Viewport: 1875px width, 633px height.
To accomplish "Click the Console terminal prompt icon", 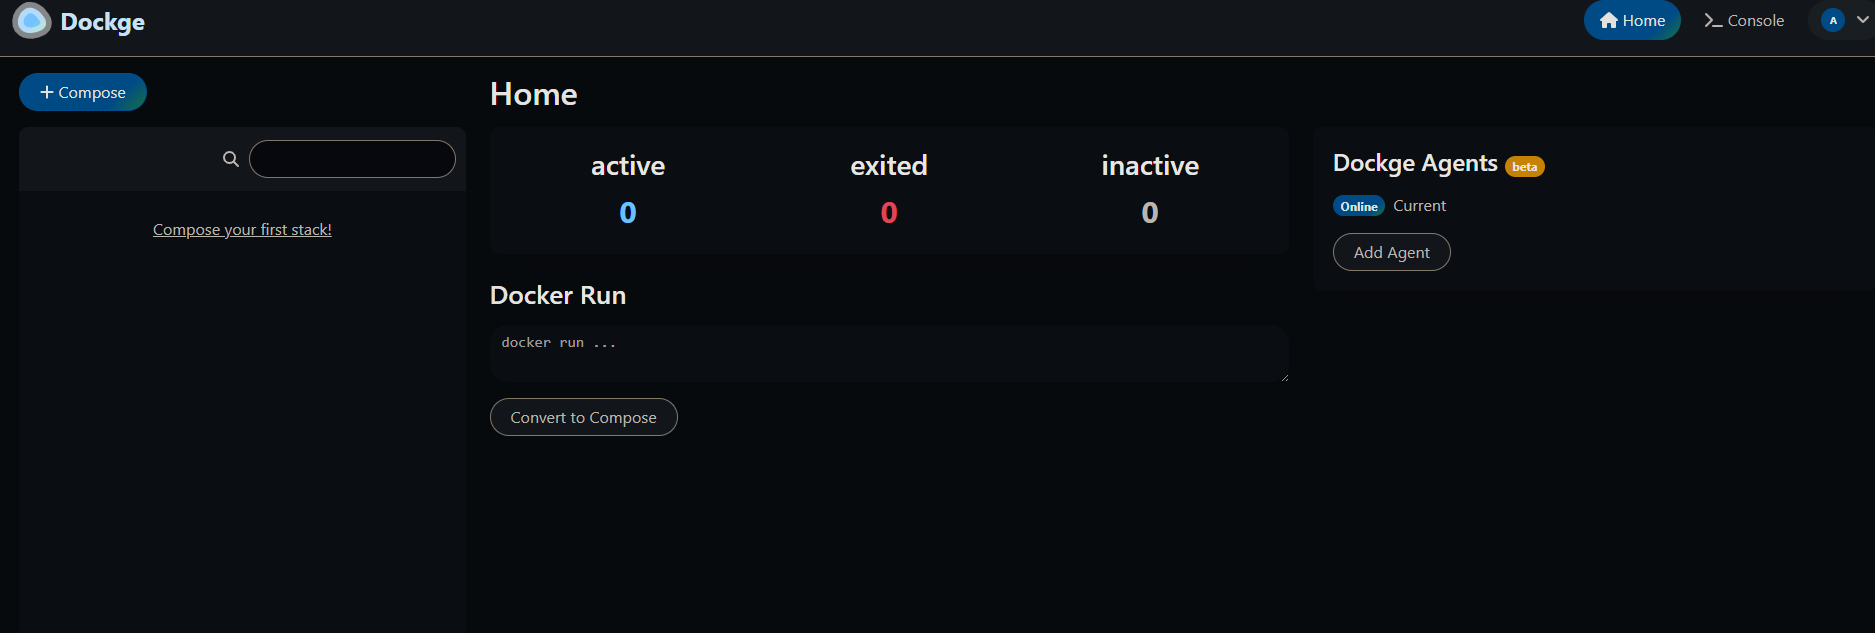I will click(x=1713, y=21).
